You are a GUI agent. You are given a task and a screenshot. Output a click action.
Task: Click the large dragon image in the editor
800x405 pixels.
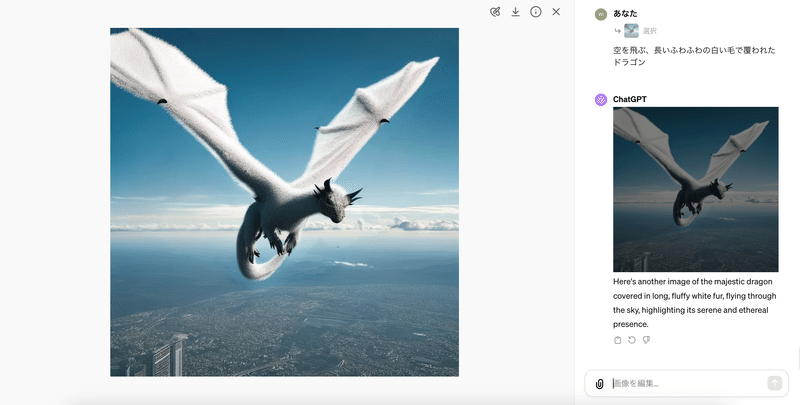click(284, 202)
